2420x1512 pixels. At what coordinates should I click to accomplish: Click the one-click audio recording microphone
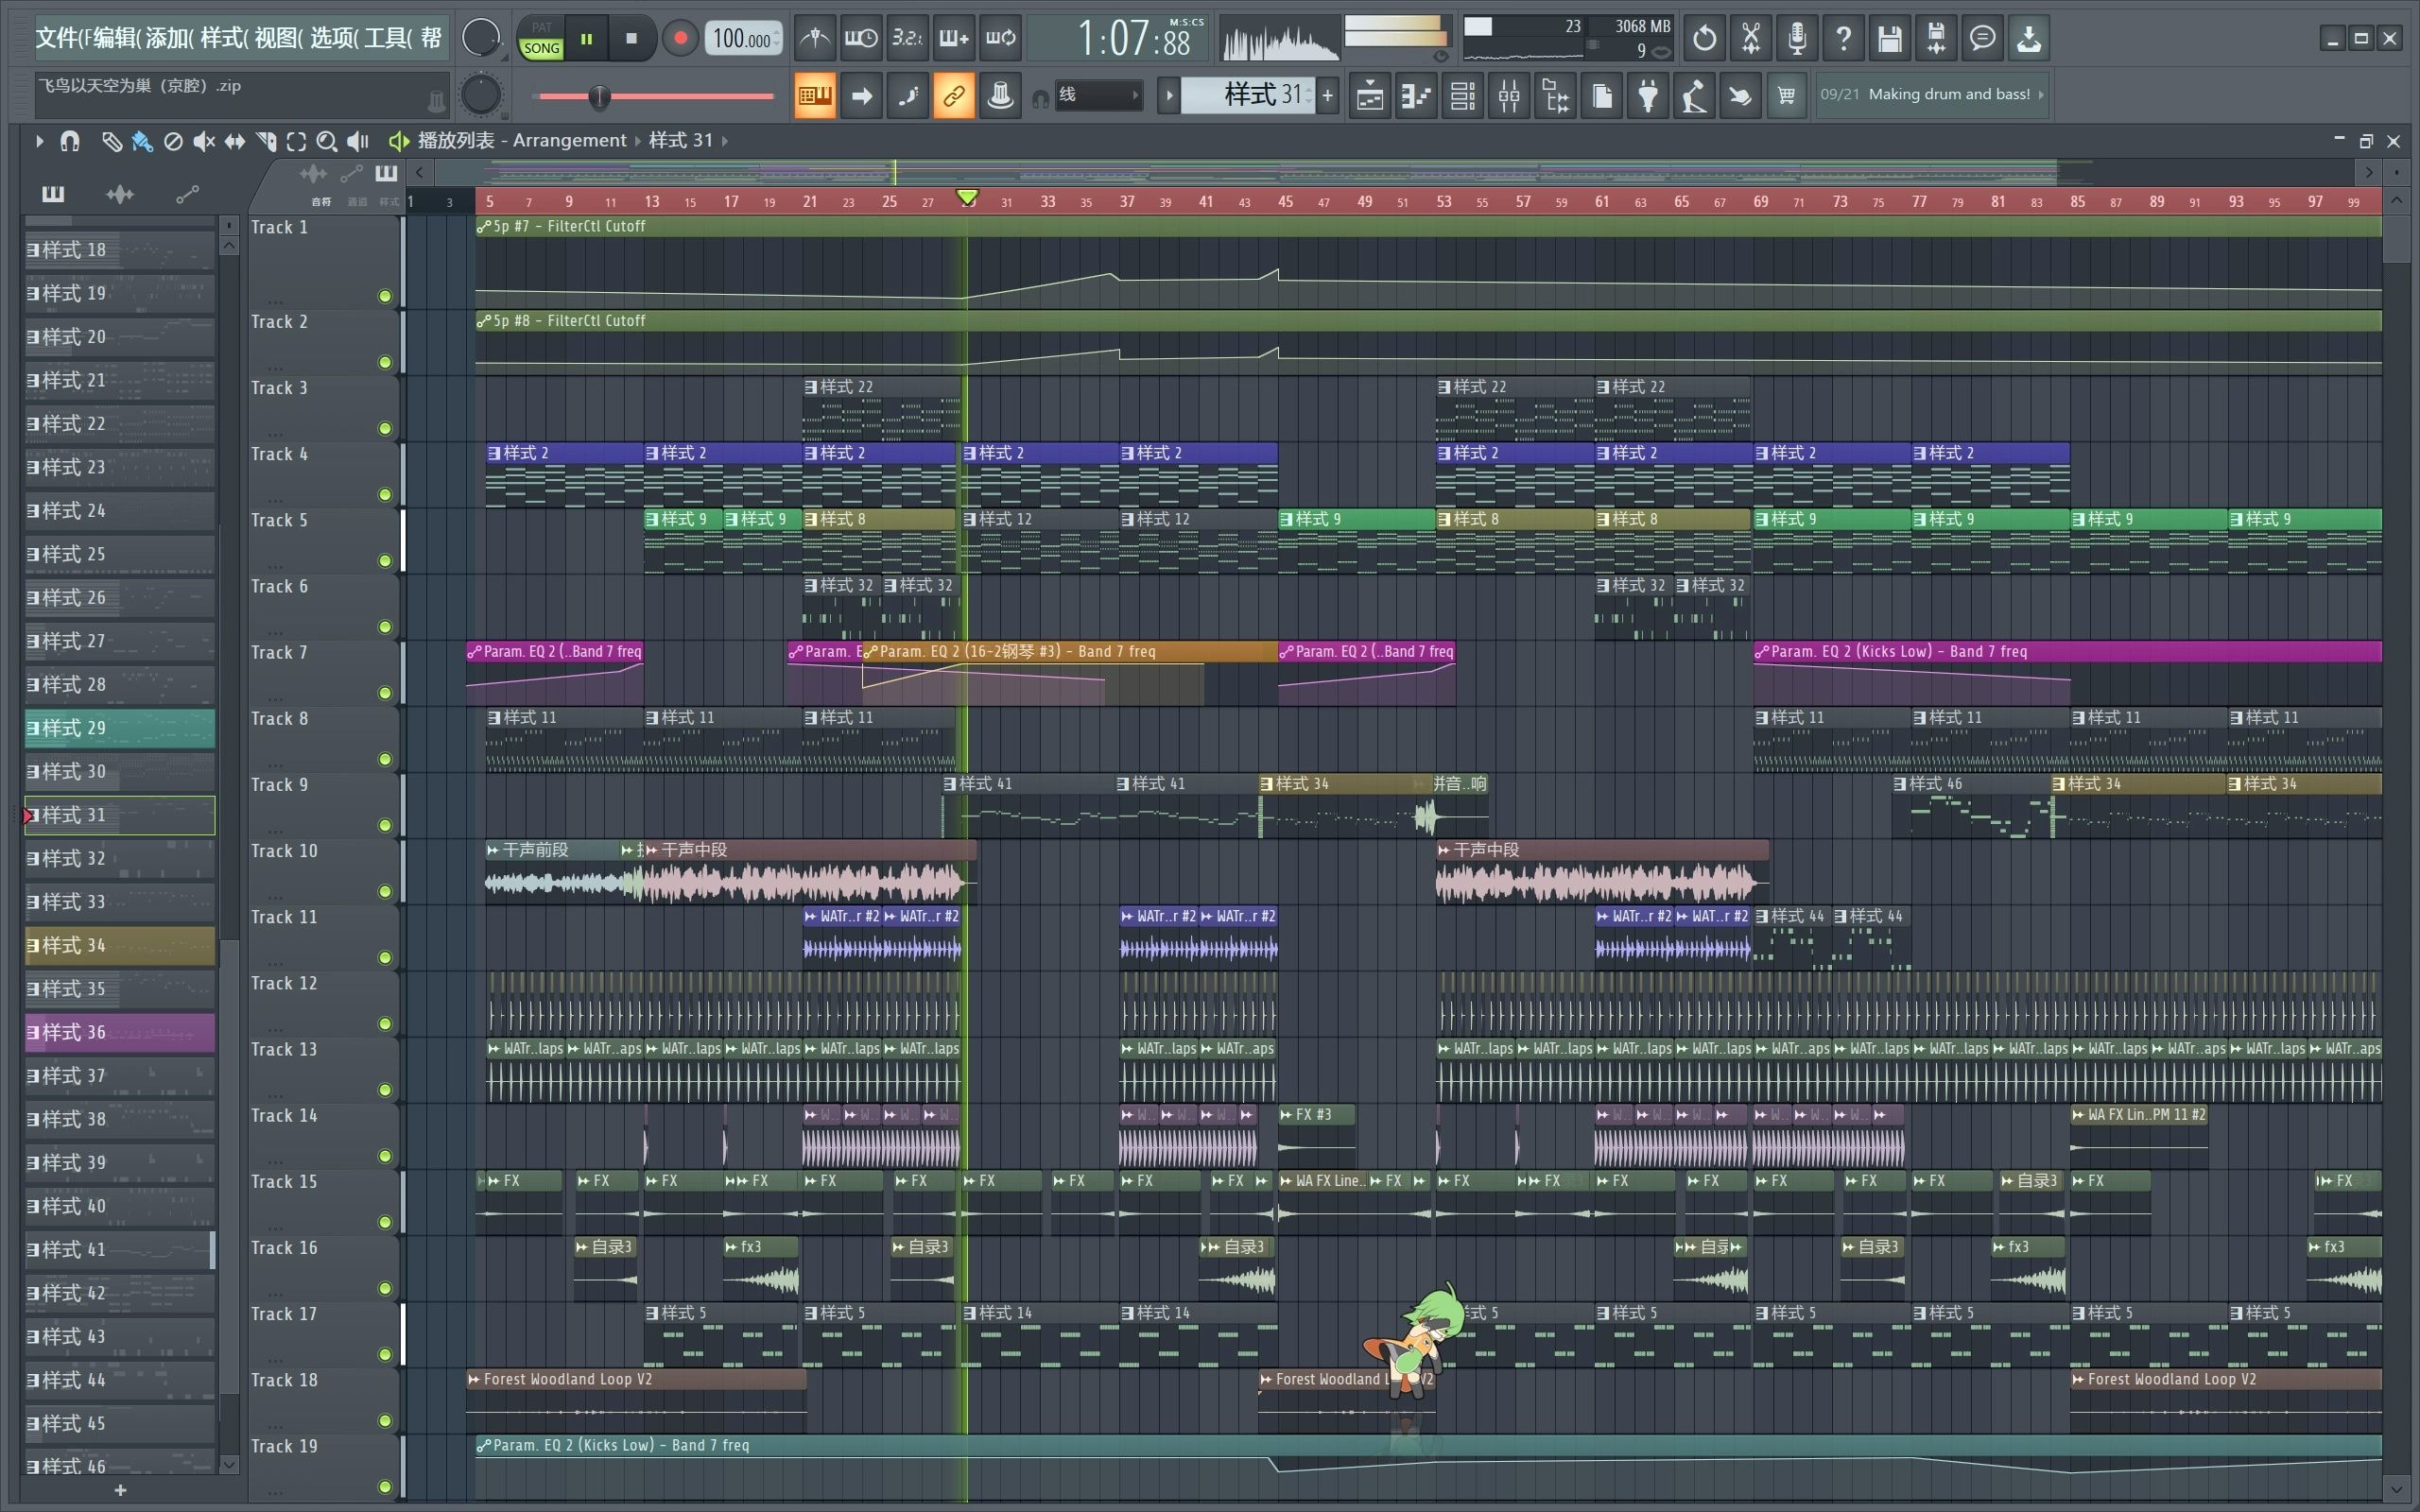(1797, 39)
